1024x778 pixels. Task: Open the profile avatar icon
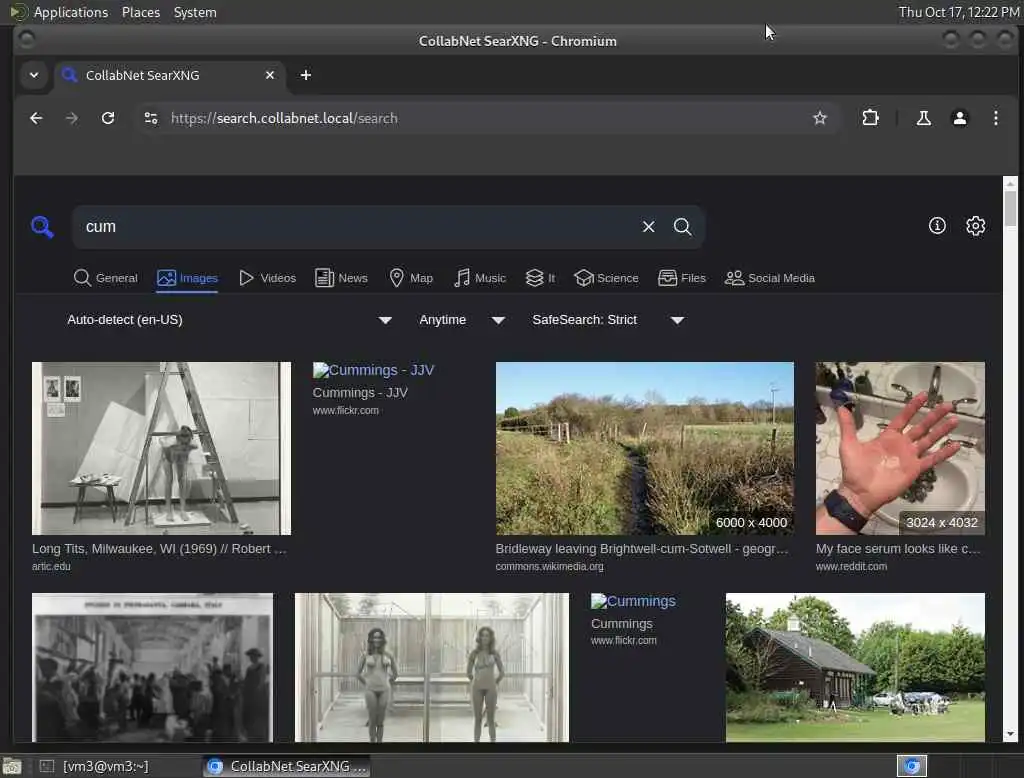960,118
